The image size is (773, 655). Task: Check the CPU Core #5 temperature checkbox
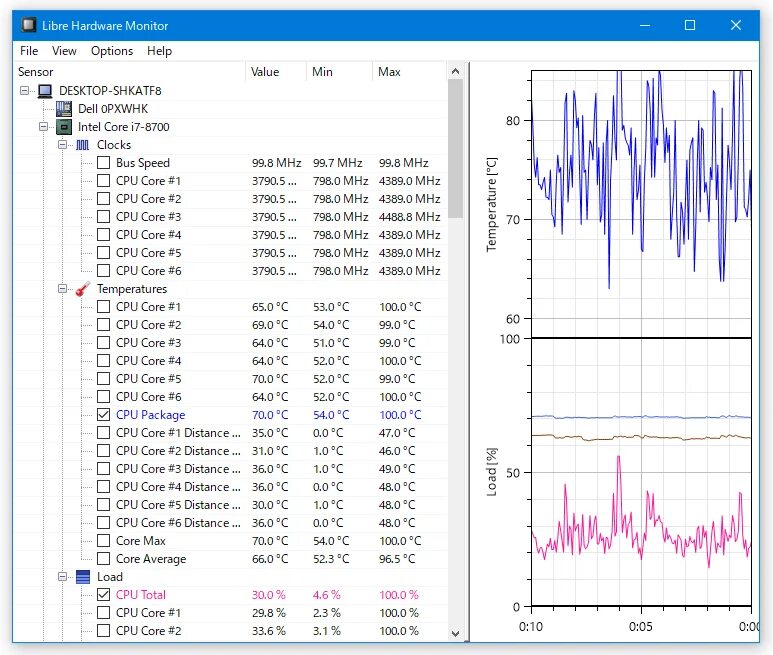(x=104, y=379)
